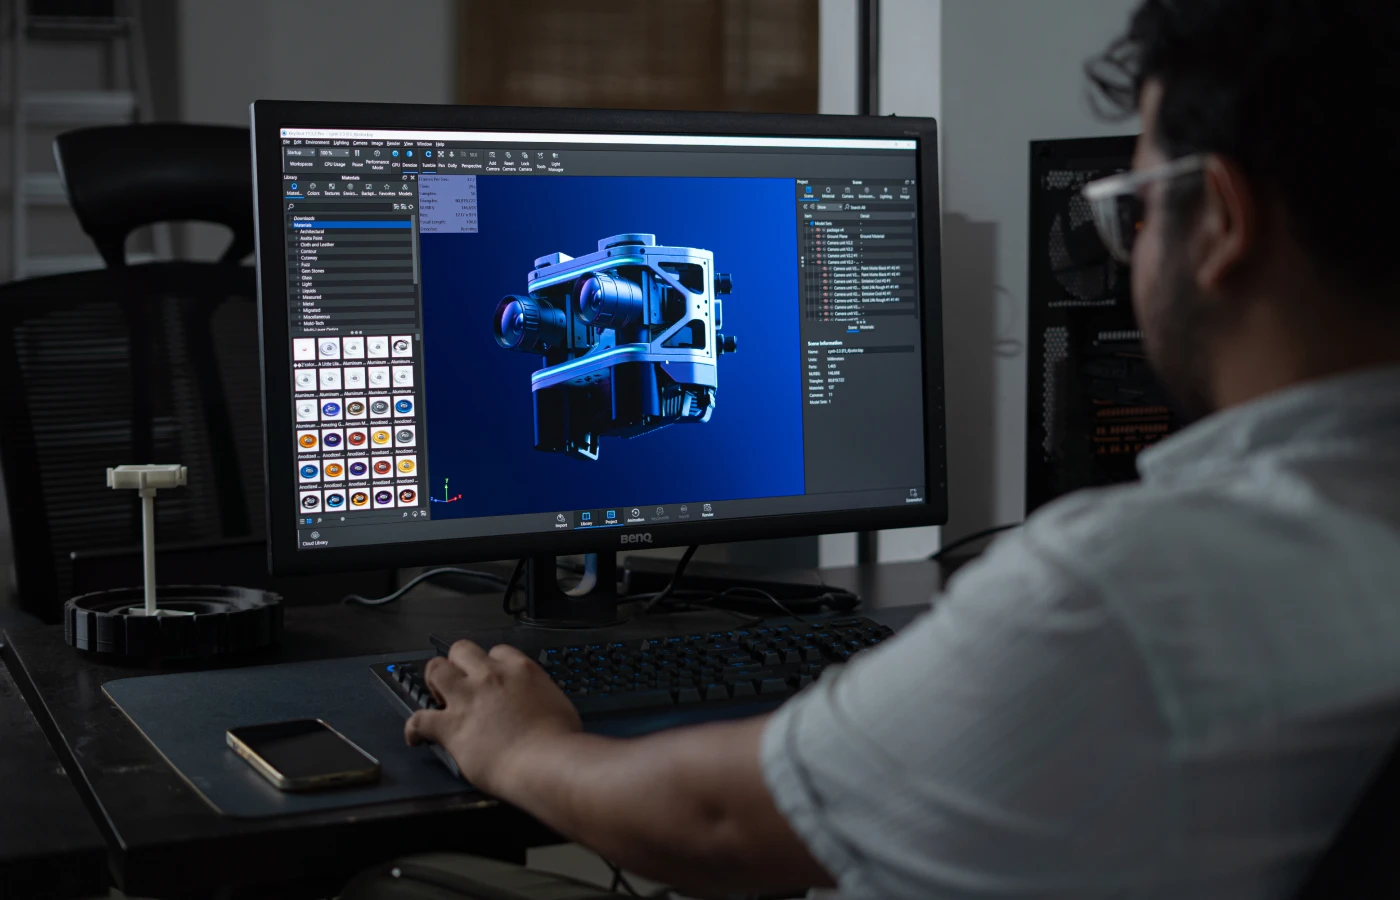Toggle the Project panel from bottom toolbar

click(611, 517)
